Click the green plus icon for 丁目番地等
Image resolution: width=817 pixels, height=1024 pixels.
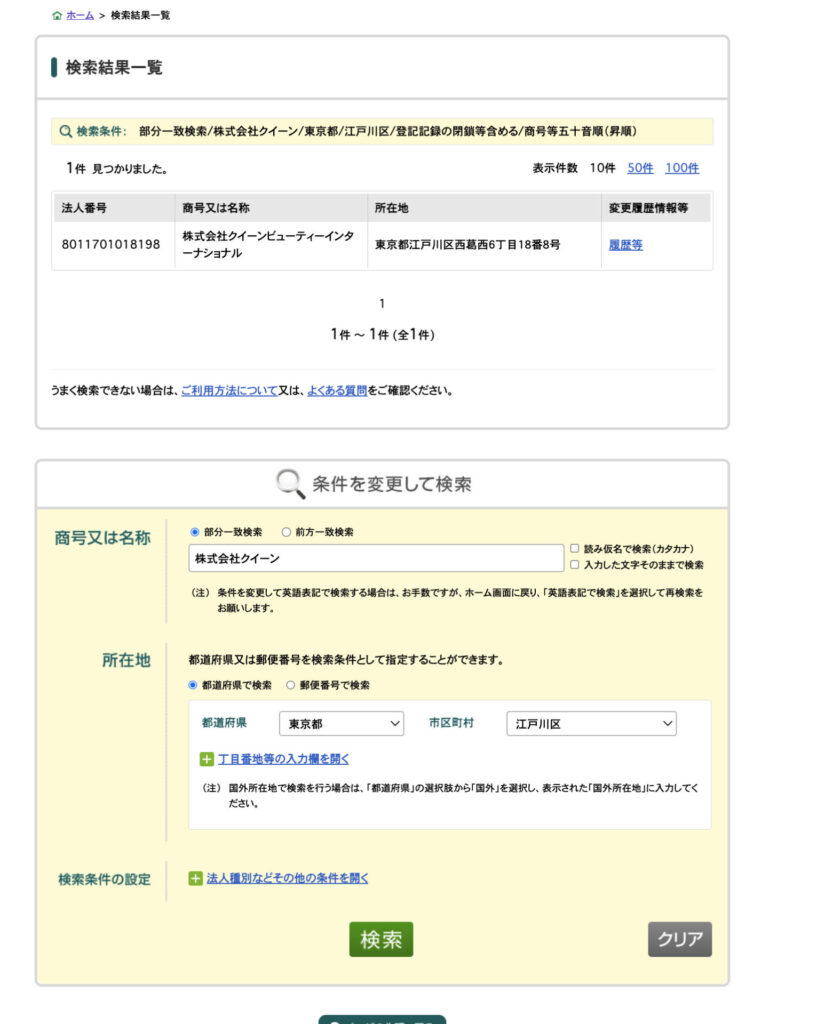point(207,759)
